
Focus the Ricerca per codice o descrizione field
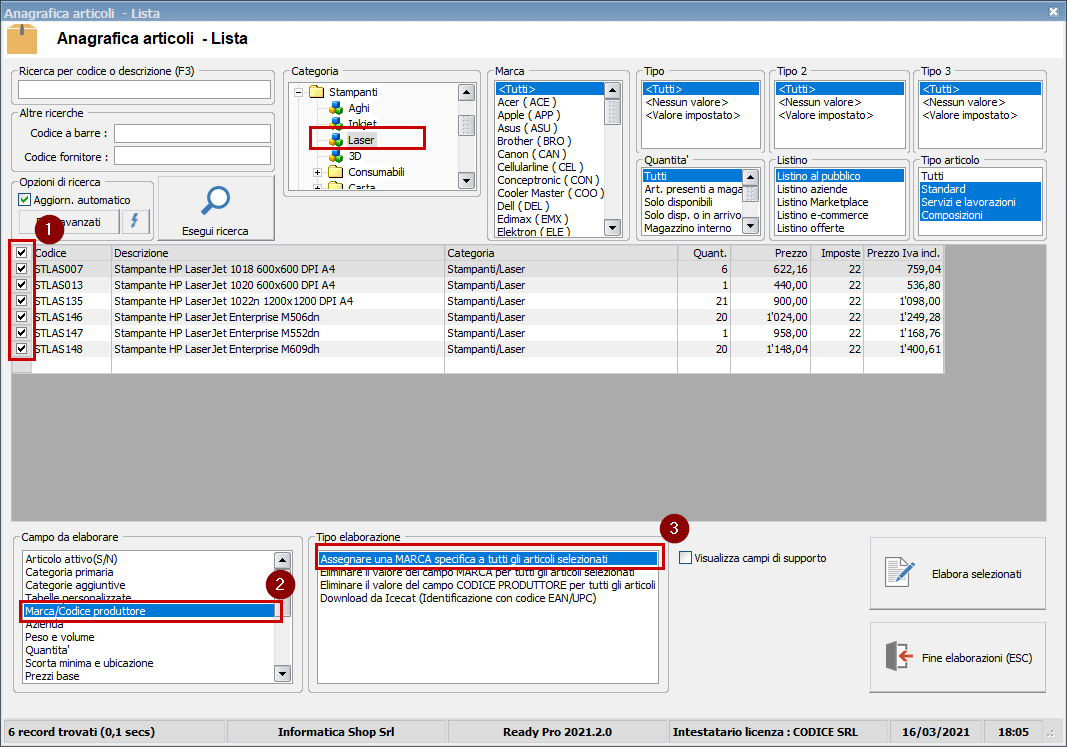pos(144,90)
